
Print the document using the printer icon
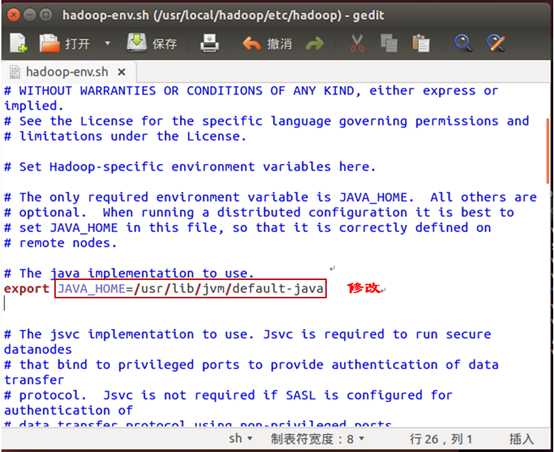(x=210, y=43)
